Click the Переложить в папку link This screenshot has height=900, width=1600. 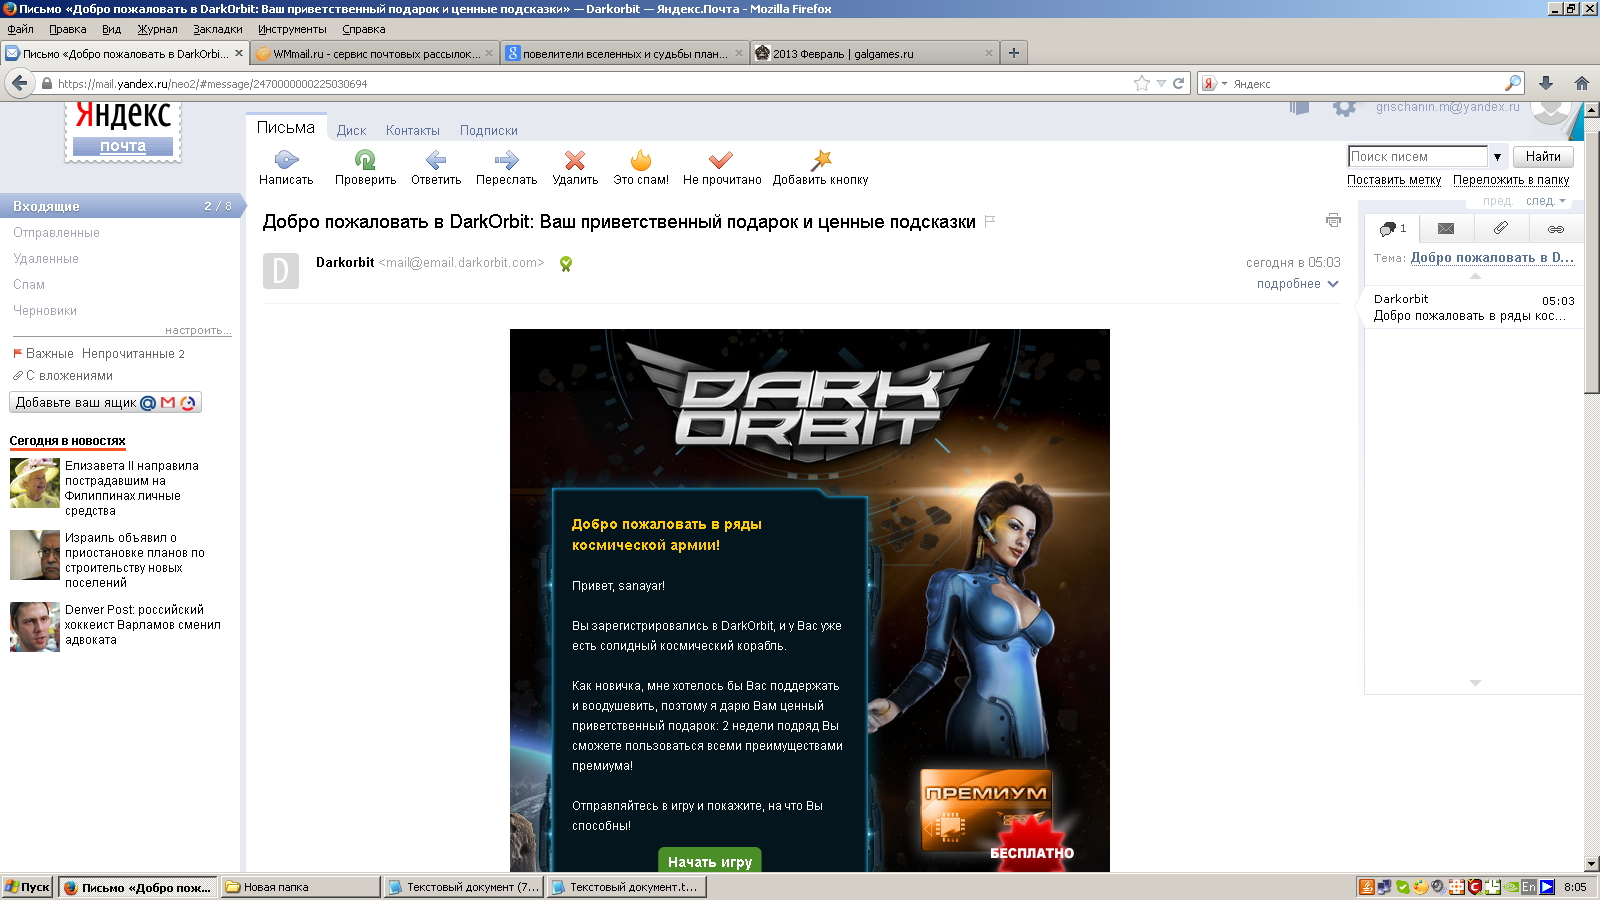[1511, 180]
